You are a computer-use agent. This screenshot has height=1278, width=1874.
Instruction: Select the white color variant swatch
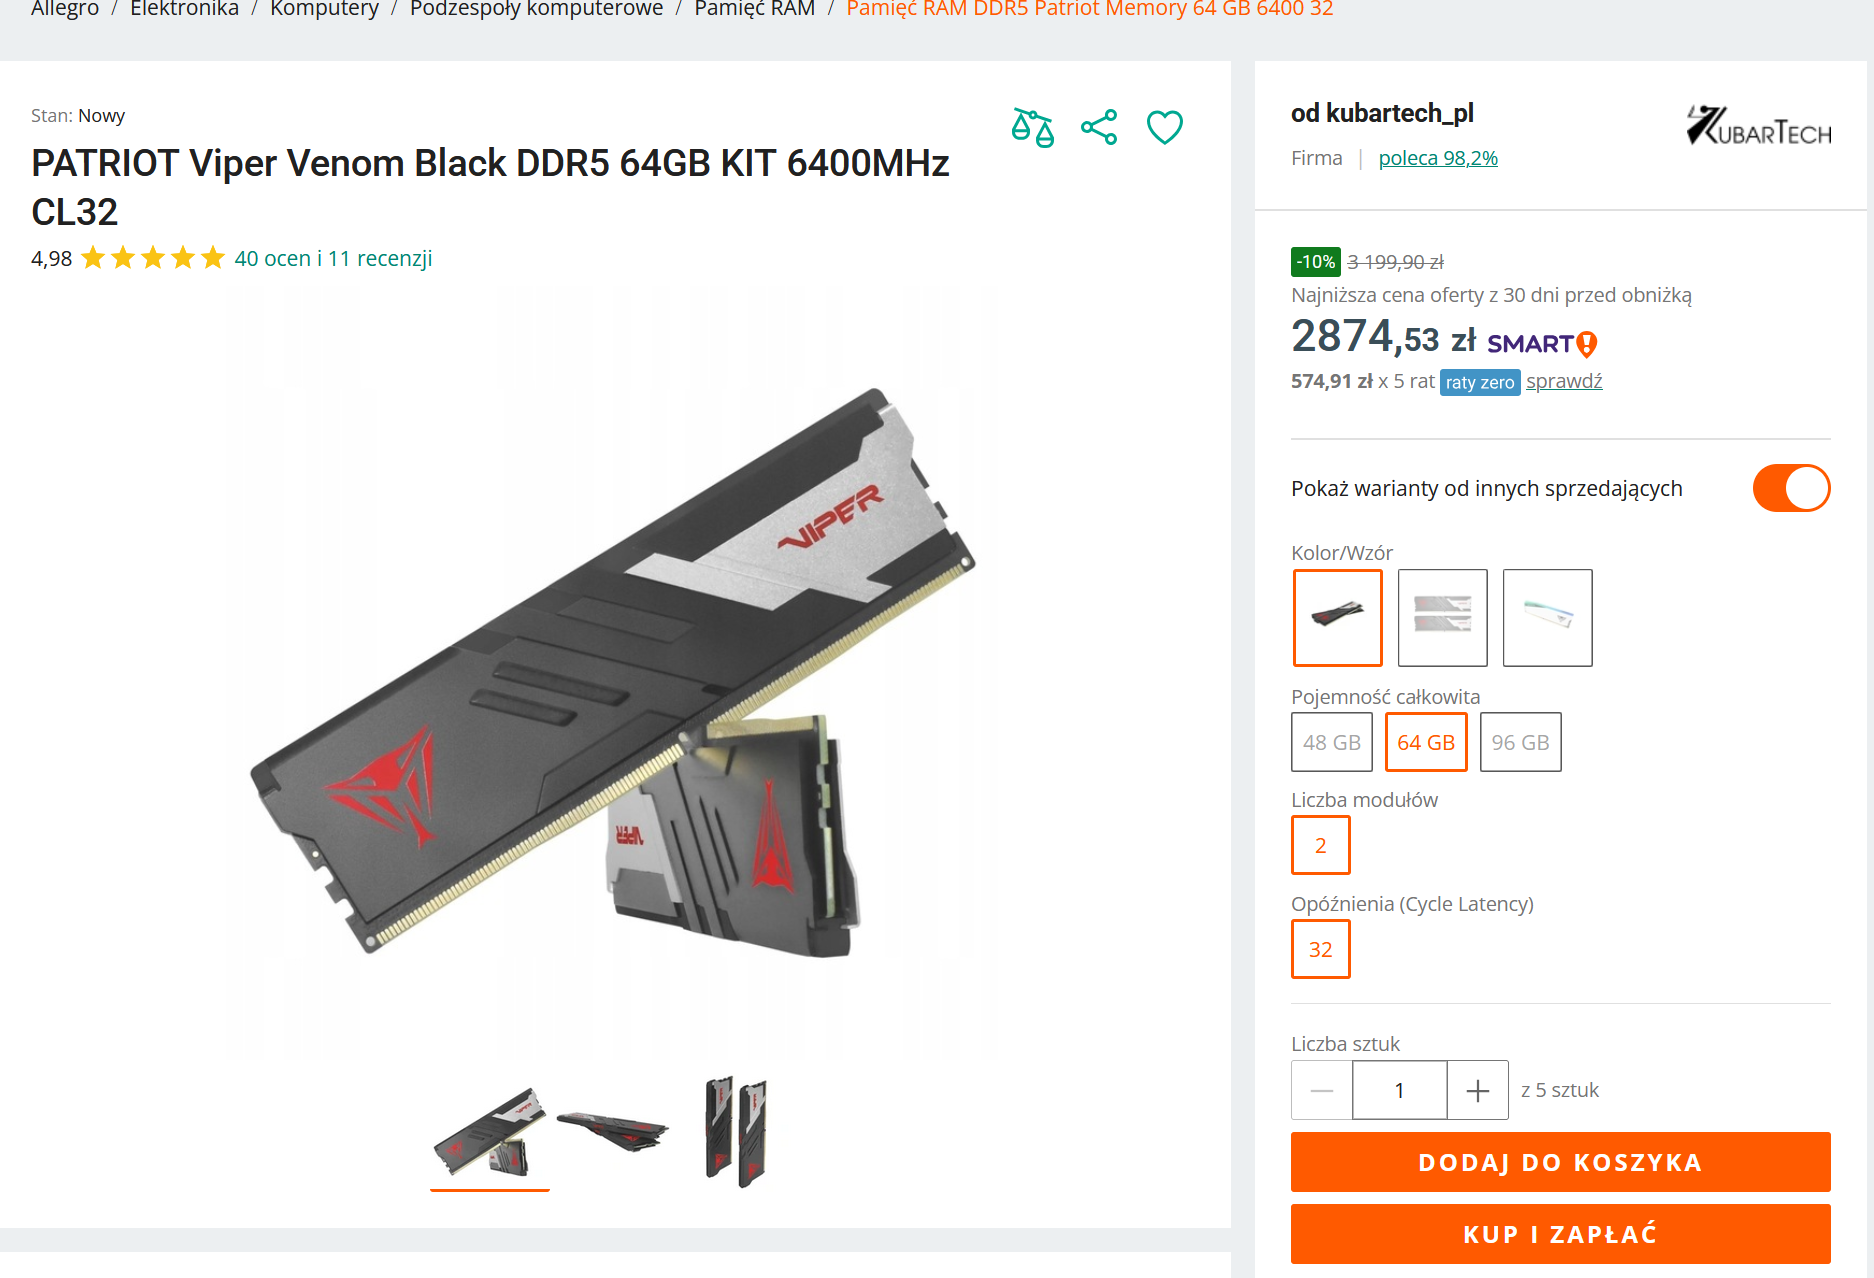tap(1547, 618)
